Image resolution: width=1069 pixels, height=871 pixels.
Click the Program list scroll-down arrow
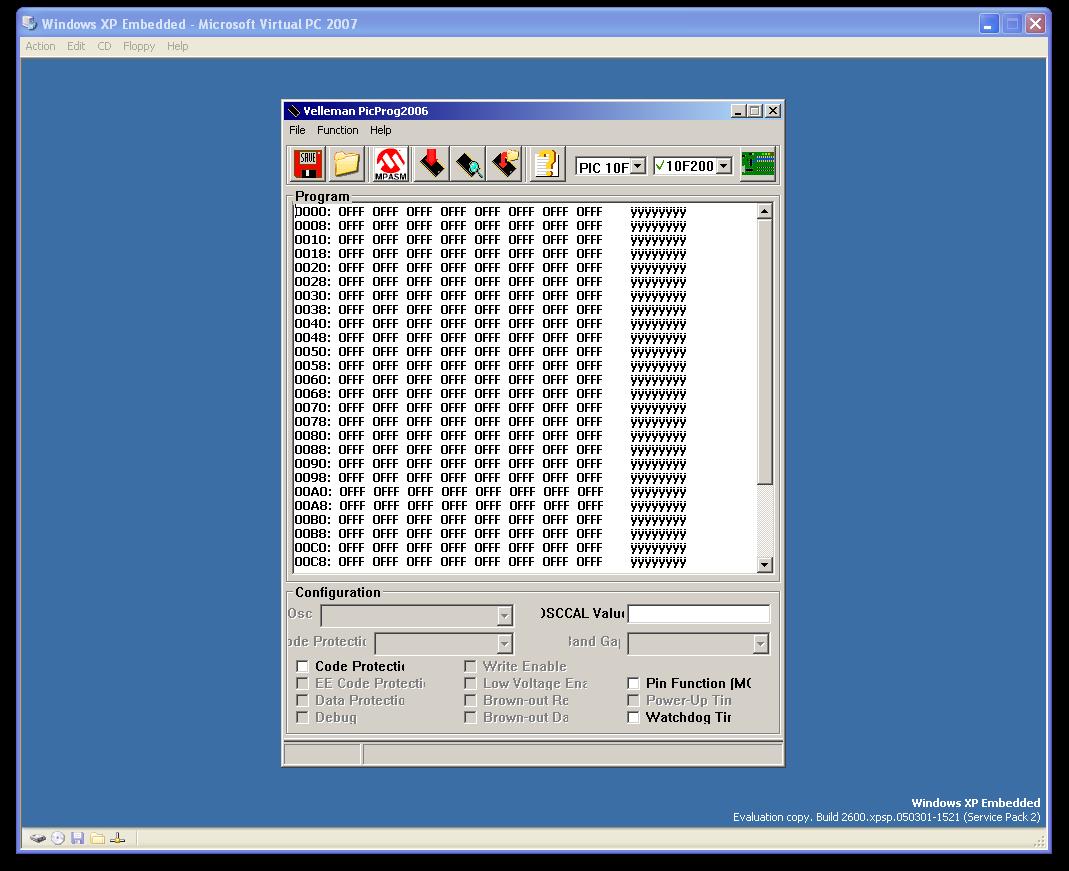[764, 564]
